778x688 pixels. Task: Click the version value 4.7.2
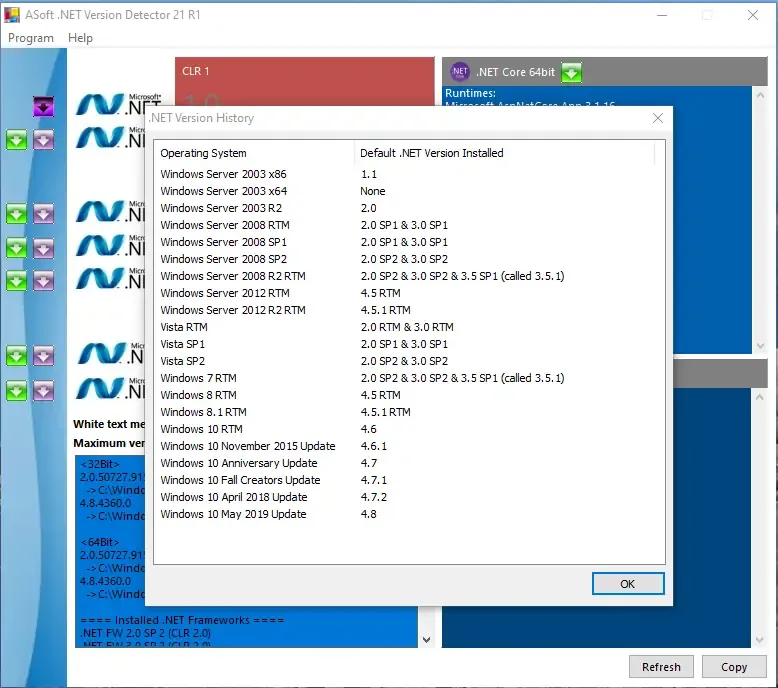click(374, 497)
